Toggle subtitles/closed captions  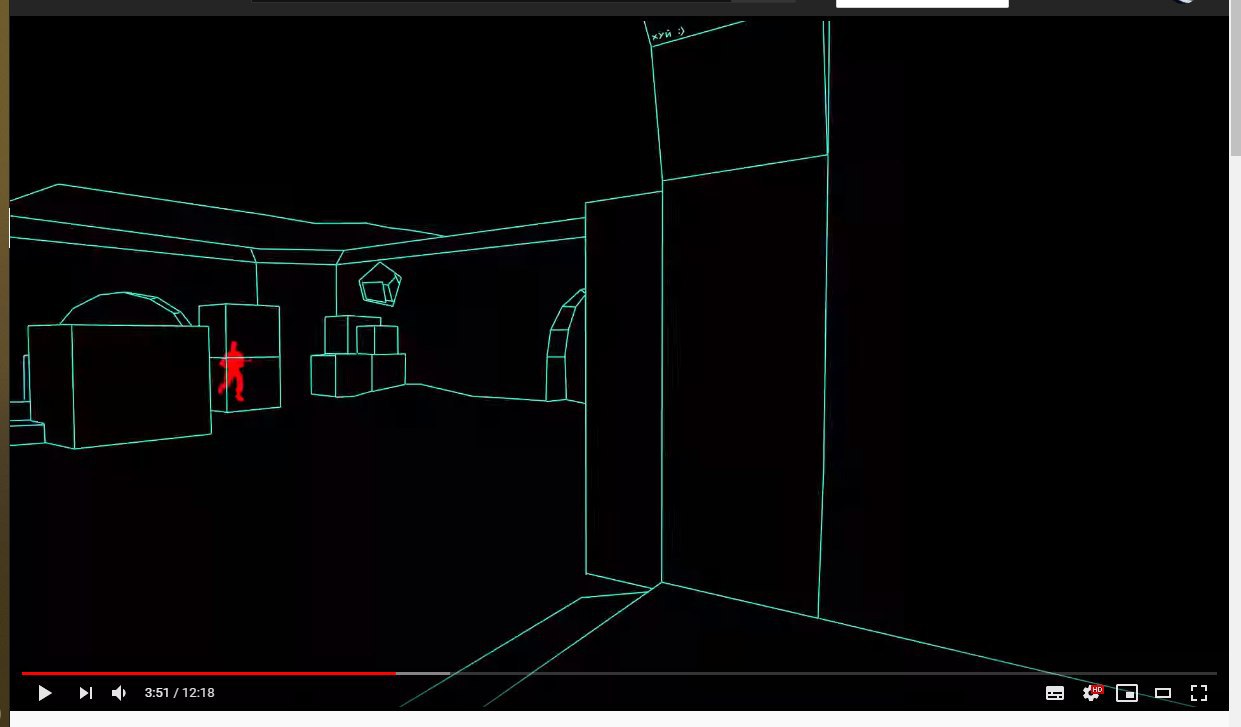click(x=1055, y=693)
